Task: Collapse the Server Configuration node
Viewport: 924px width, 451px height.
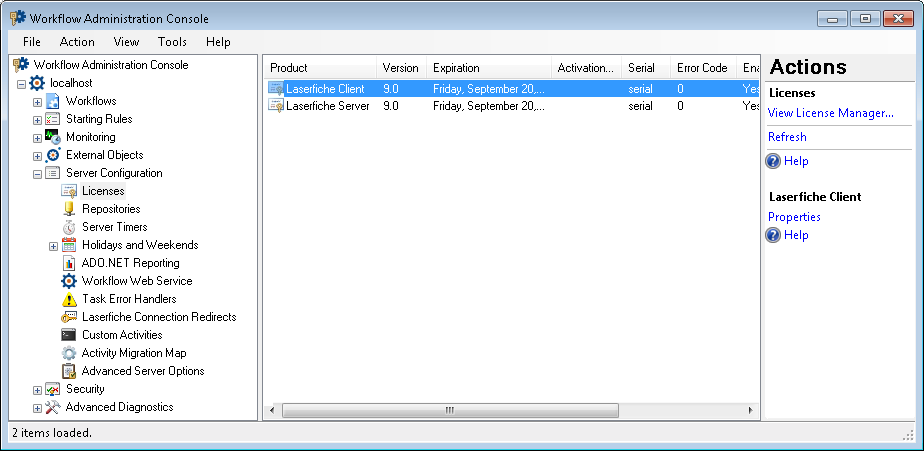Action: click(x=37, y=174)
